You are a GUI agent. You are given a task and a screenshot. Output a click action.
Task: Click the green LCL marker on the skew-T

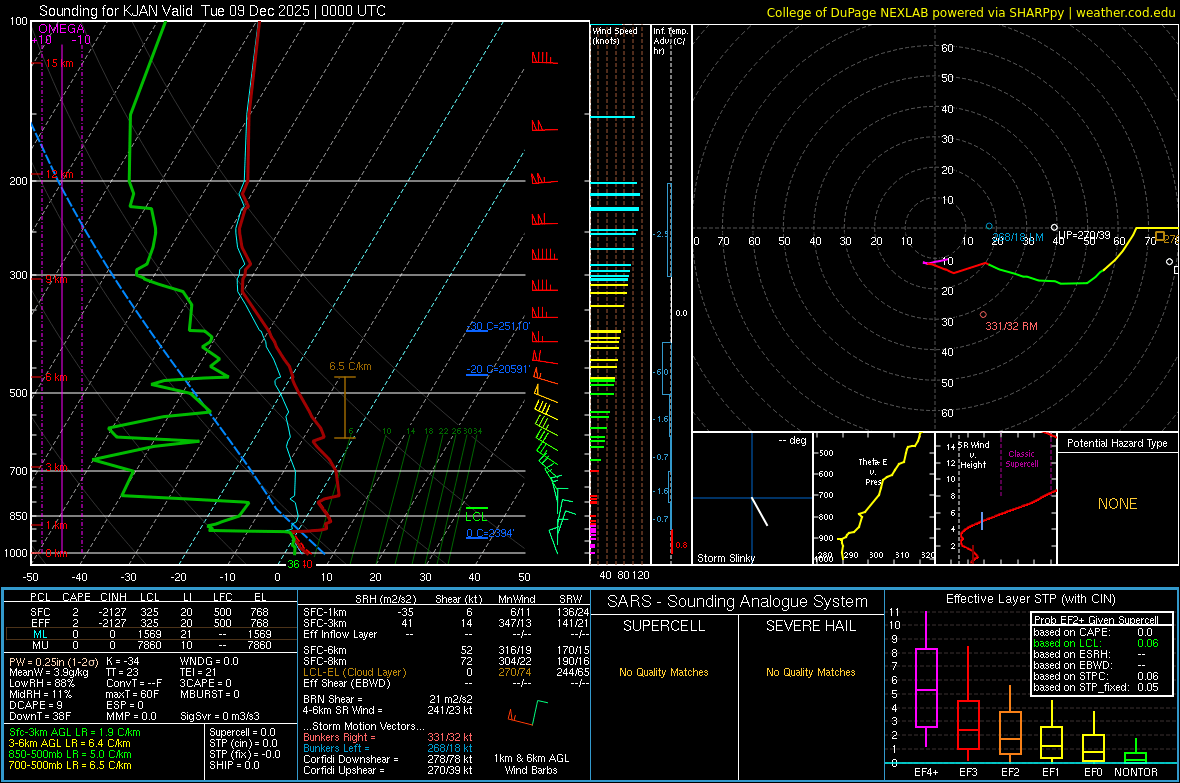pyautogui.click(x=476, y=515)
